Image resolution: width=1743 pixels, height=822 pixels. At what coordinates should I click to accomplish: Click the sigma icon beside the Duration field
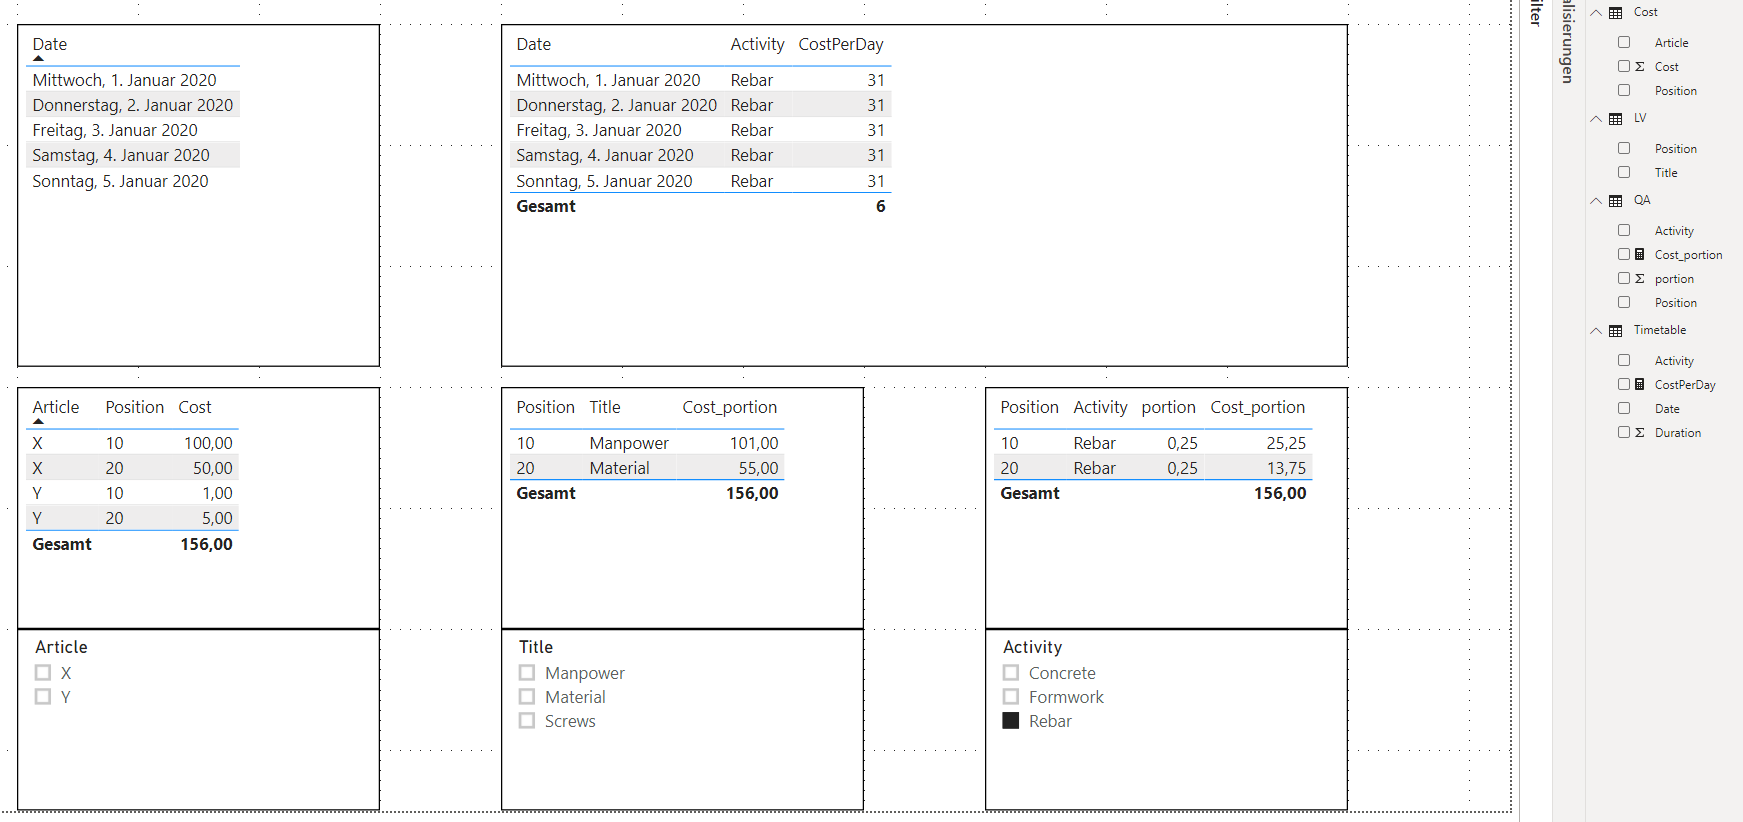1640,433
